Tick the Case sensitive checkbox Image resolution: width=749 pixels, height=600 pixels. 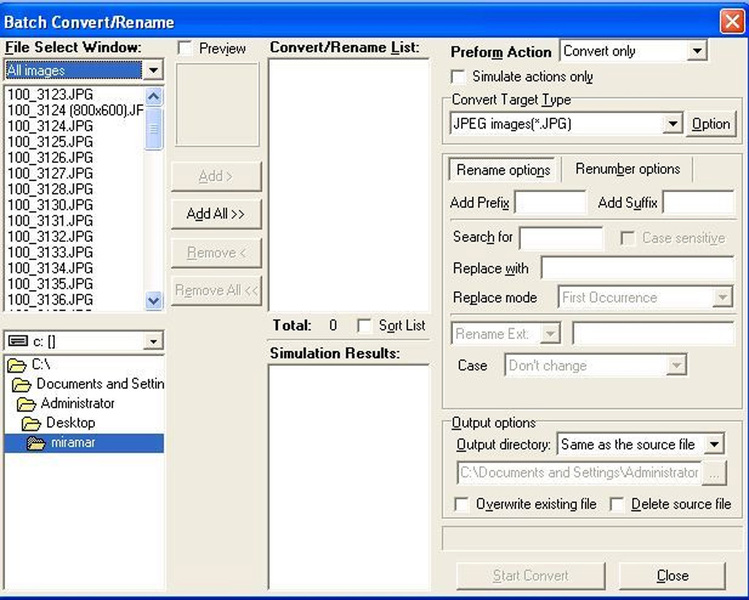(627, 238)
